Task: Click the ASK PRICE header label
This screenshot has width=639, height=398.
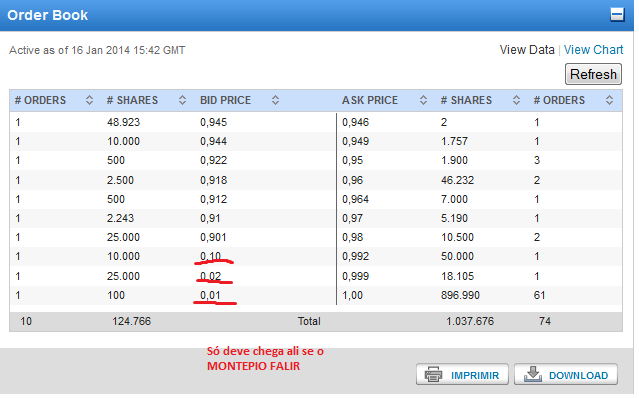Action: pos(370,100)
